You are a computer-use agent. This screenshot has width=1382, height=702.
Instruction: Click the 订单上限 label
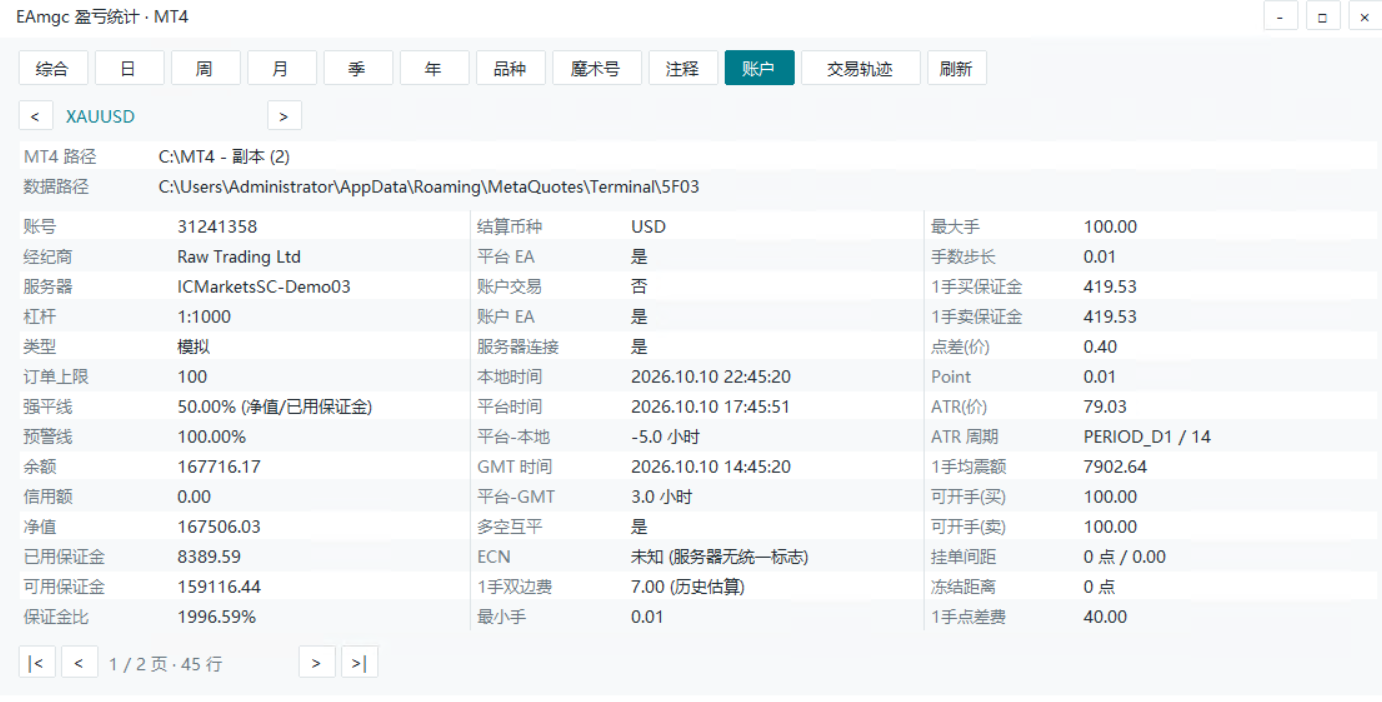[56, 377]
